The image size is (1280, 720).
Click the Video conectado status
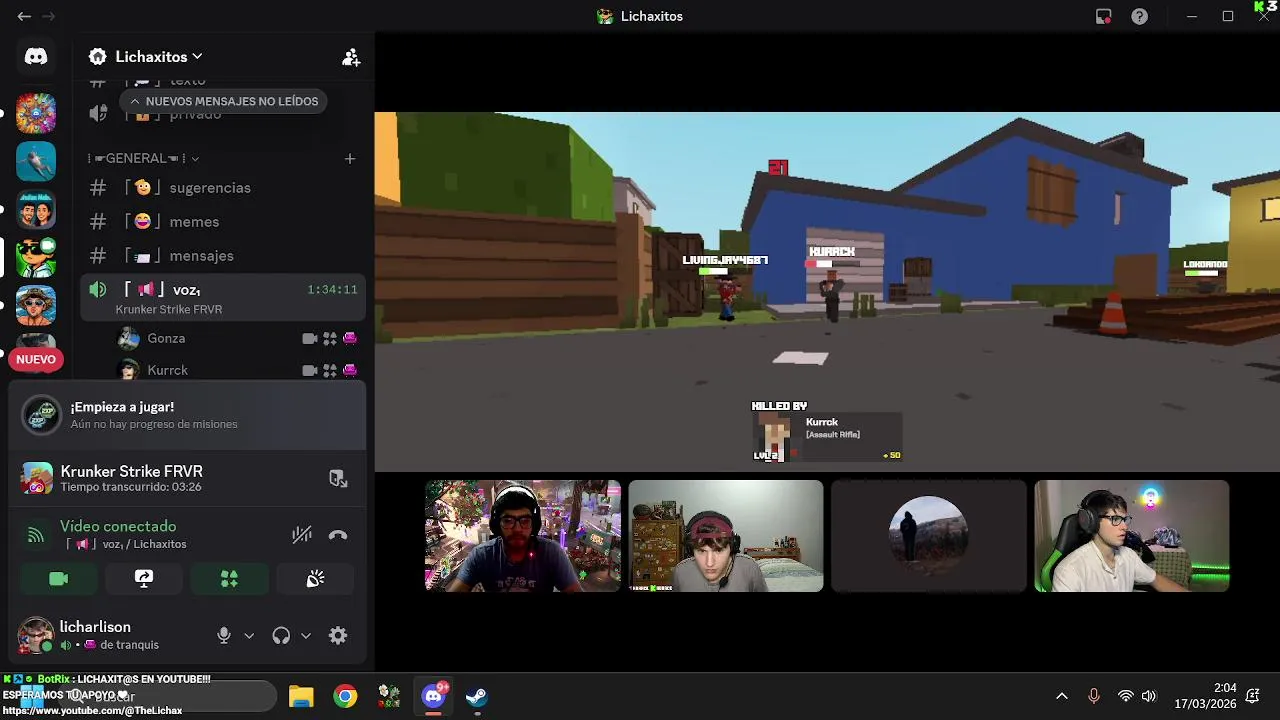(x=118, y=526)
